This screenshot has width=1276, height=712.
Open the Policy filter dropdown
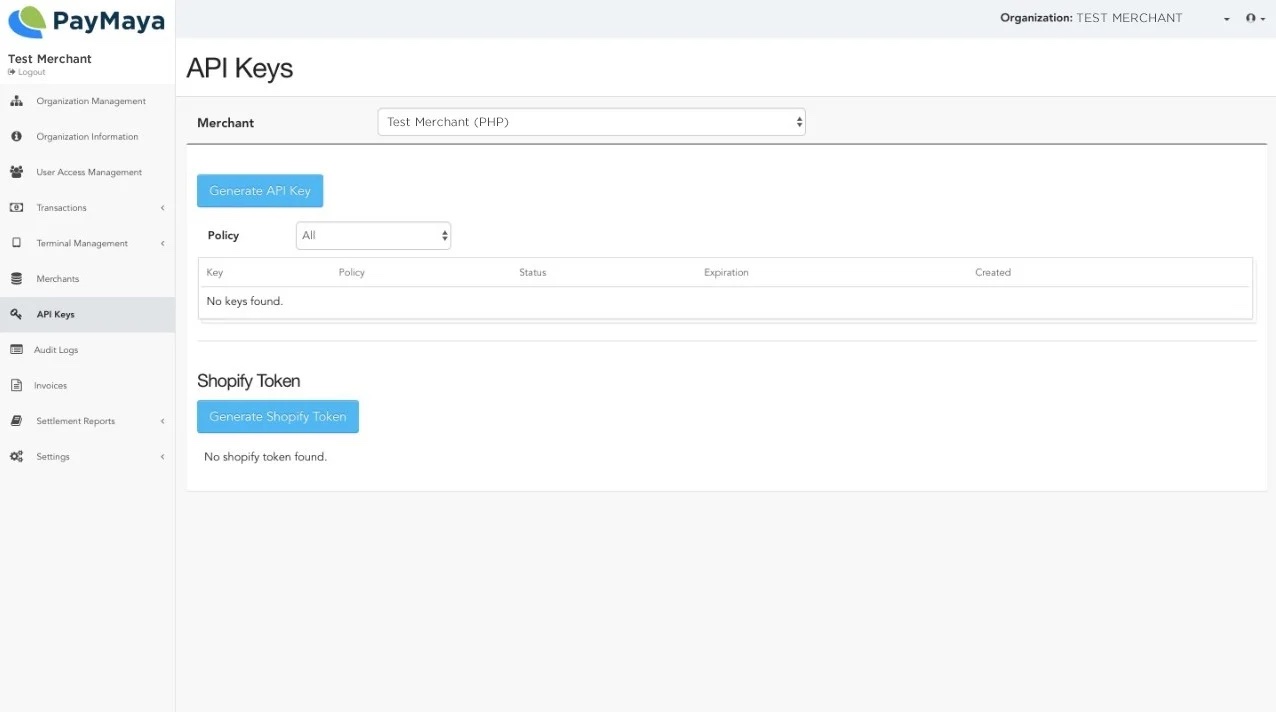[373, 236]
